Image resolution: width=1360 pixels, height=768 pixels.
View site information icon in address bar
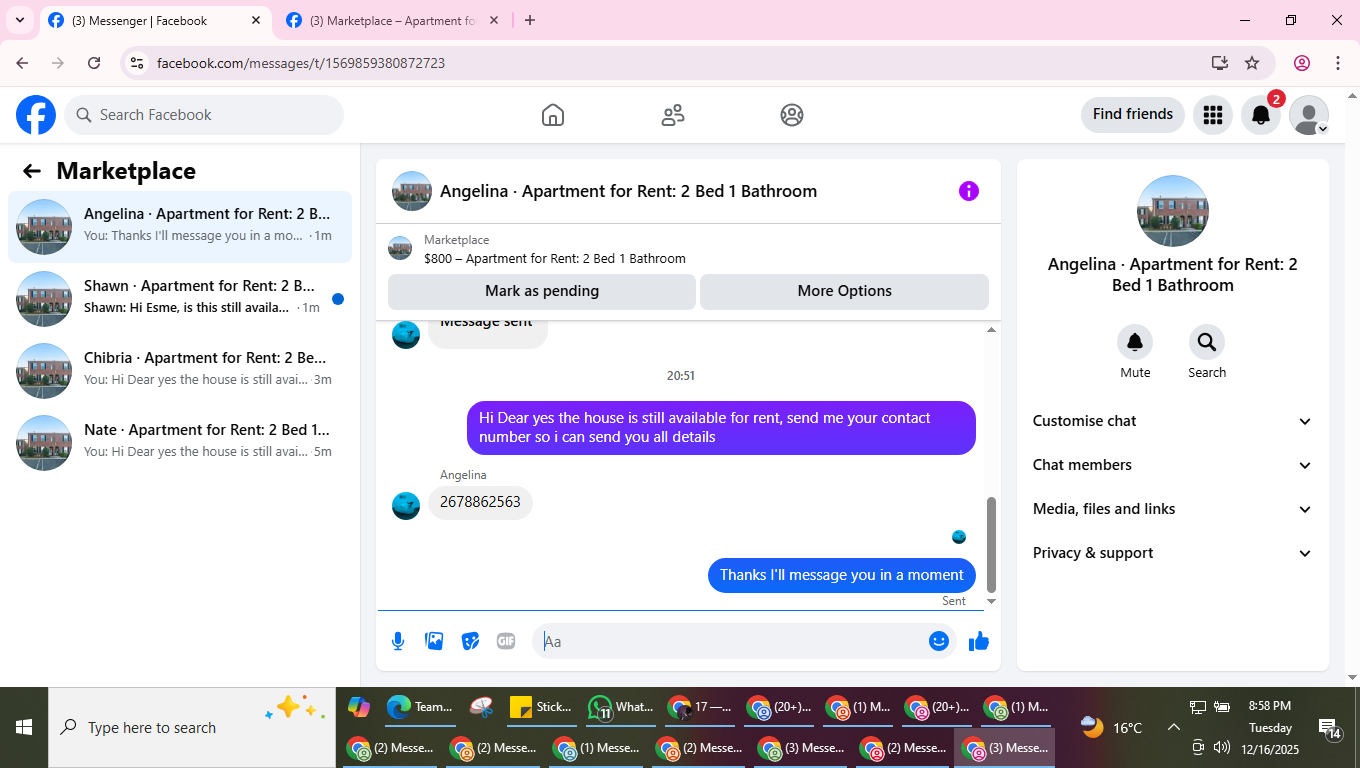[137, 63]
